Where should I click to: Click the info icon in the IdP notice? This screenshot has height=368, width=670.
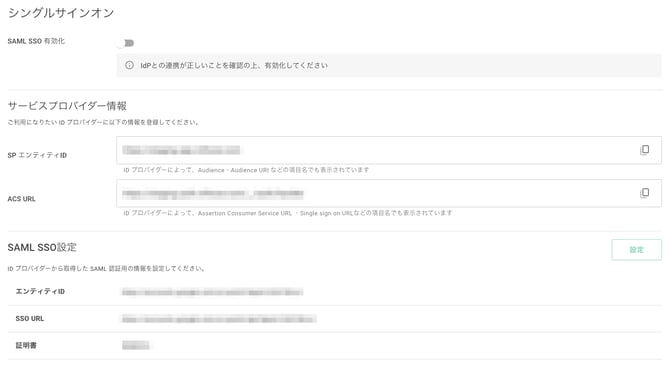click(129, 65)
